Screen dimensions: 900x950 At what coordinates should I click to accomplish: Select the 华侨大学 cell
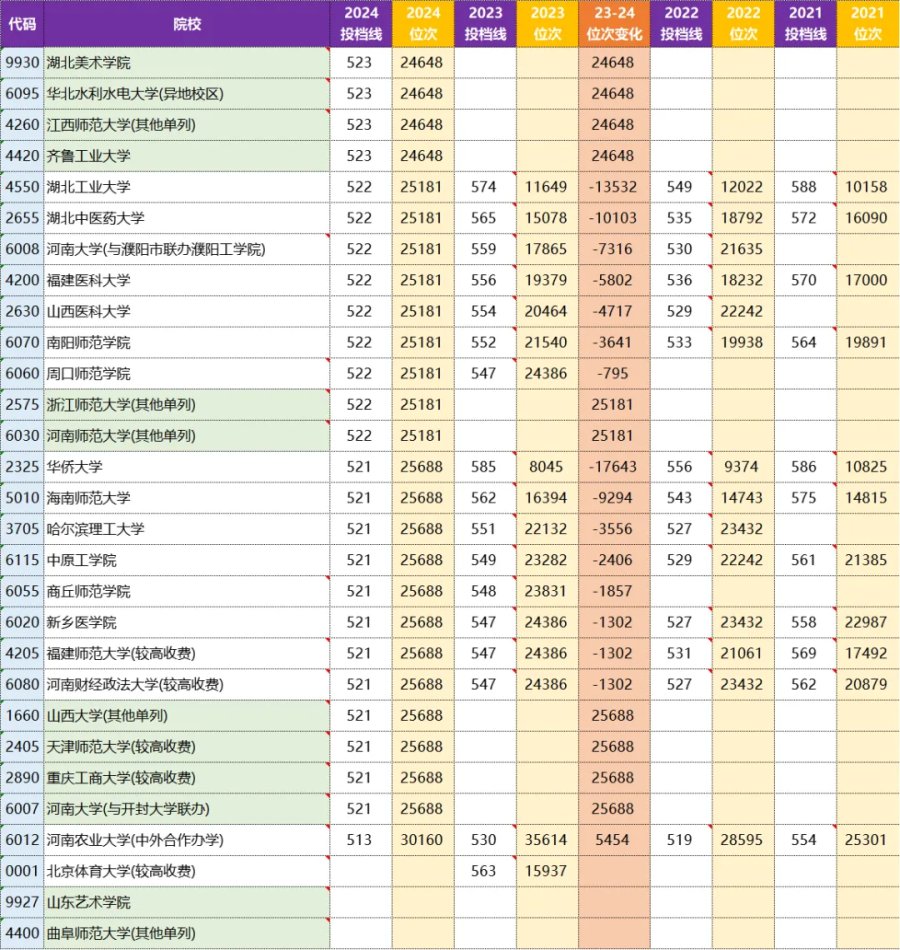[187, 467]
